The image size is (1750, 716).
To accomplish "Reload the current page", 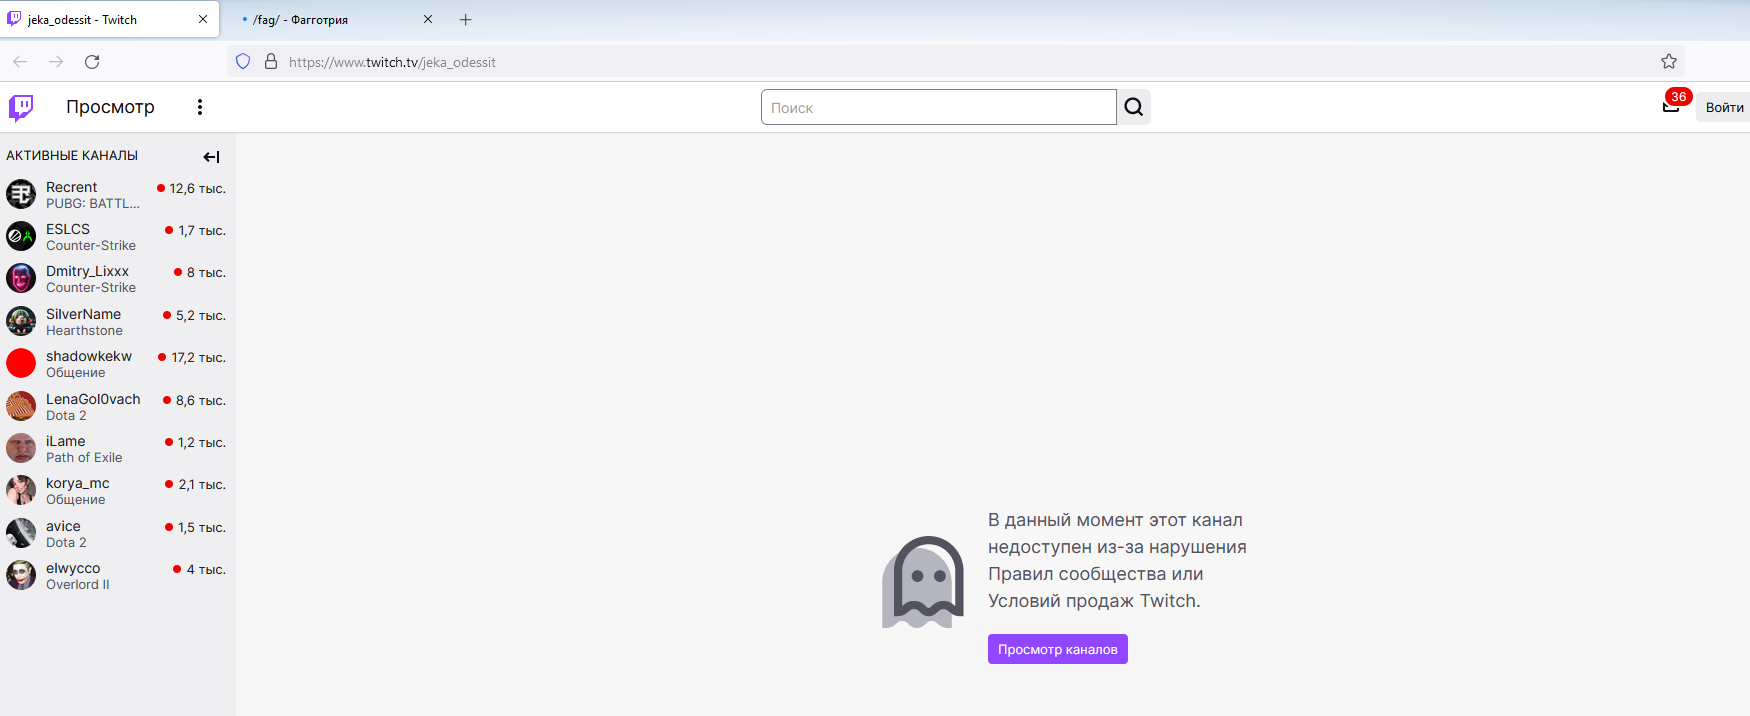I will coord(92,62).
